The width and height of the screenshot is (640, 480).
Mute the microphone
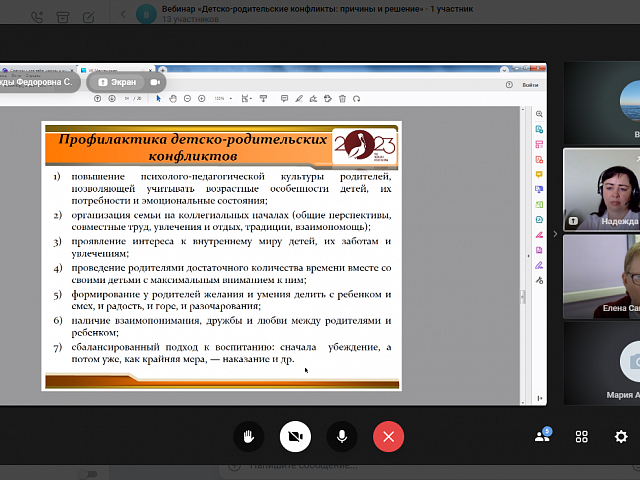342,436
